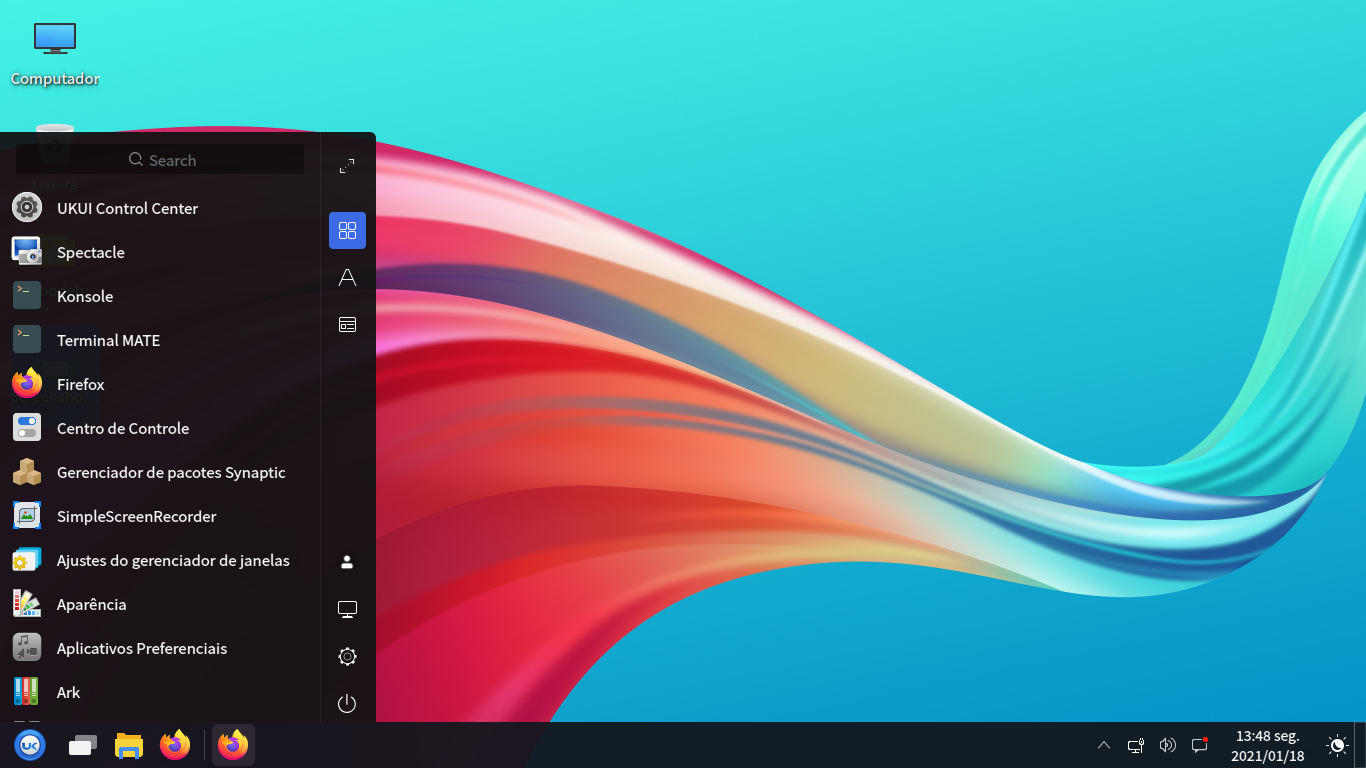Click the Search input field
The width and height of the screenshot is (1366, 768).
pyautogui.click(x=160, y=159)
